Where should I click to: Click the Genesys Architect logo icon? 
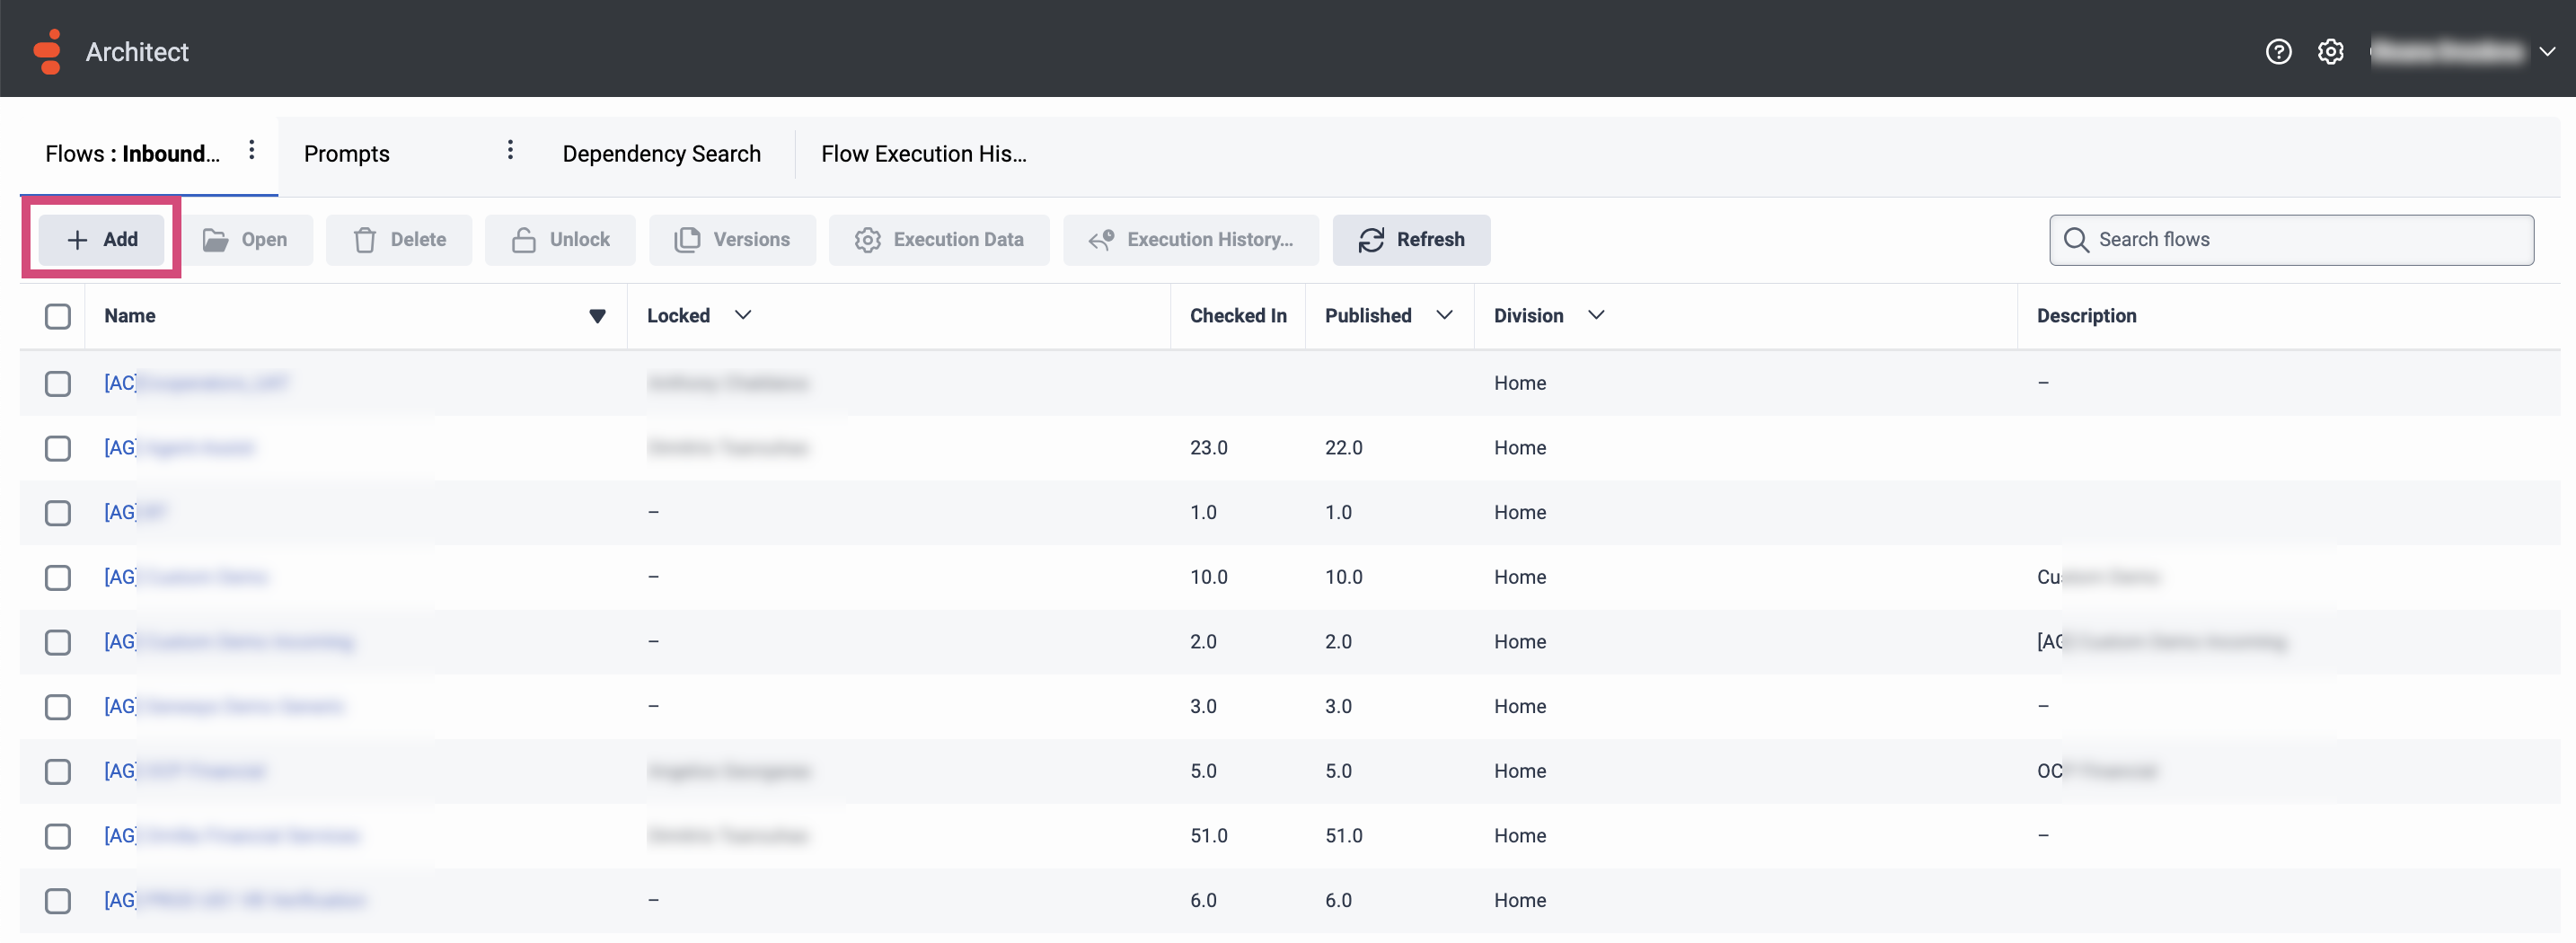(47, 51)
